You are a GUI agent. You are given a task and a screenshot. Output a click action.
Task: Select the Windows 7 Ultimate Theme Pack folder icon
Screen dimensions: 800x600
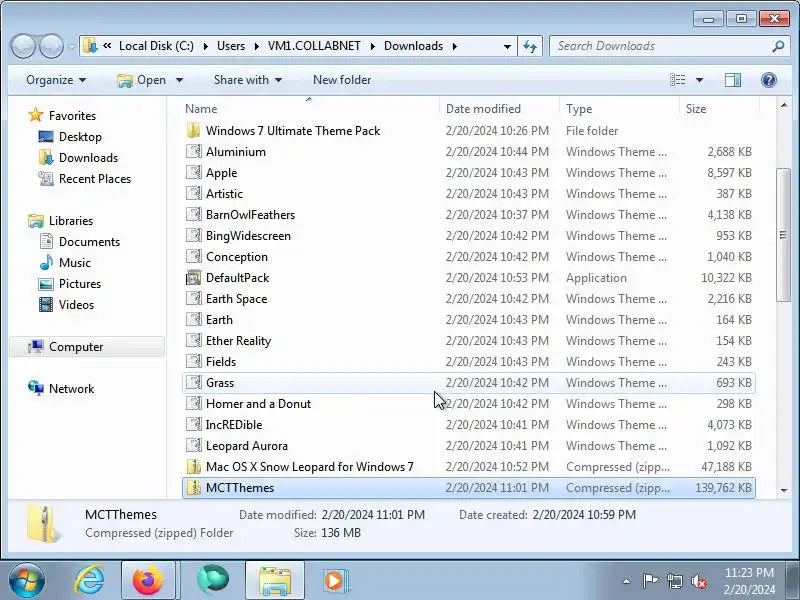(x=193, y=131)
